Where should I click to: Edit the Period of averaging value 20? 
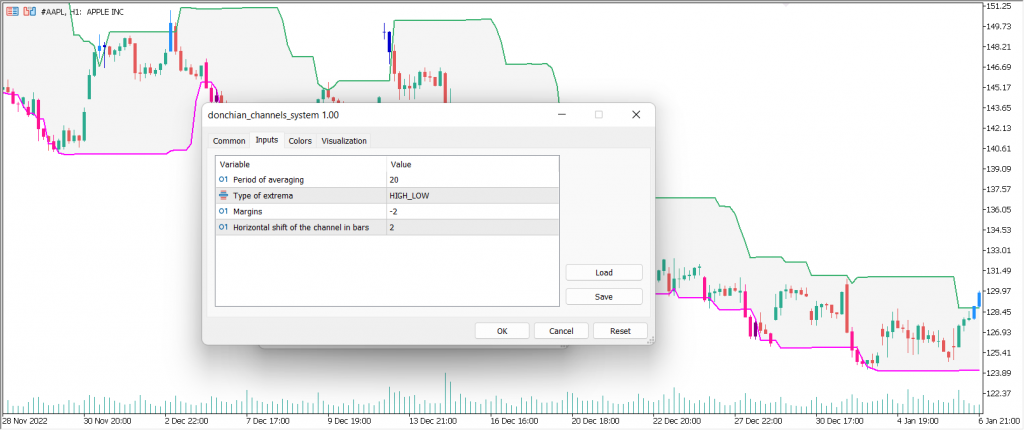click(x=470, y=179)
